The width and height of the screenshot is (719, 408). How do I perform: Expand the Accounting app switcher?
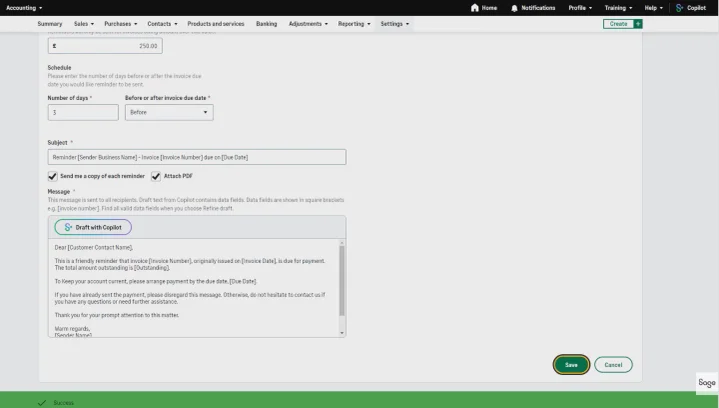[x=24, y=8]
